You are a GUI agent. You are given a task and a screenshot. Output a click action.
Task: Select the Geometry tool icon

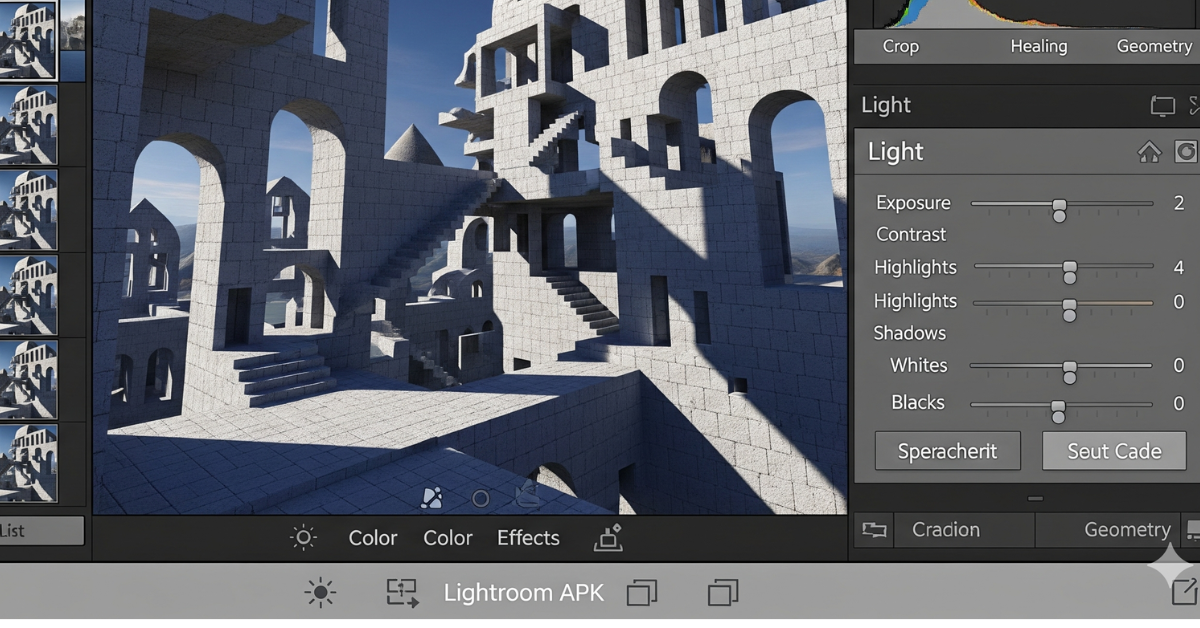(1154, 46)
